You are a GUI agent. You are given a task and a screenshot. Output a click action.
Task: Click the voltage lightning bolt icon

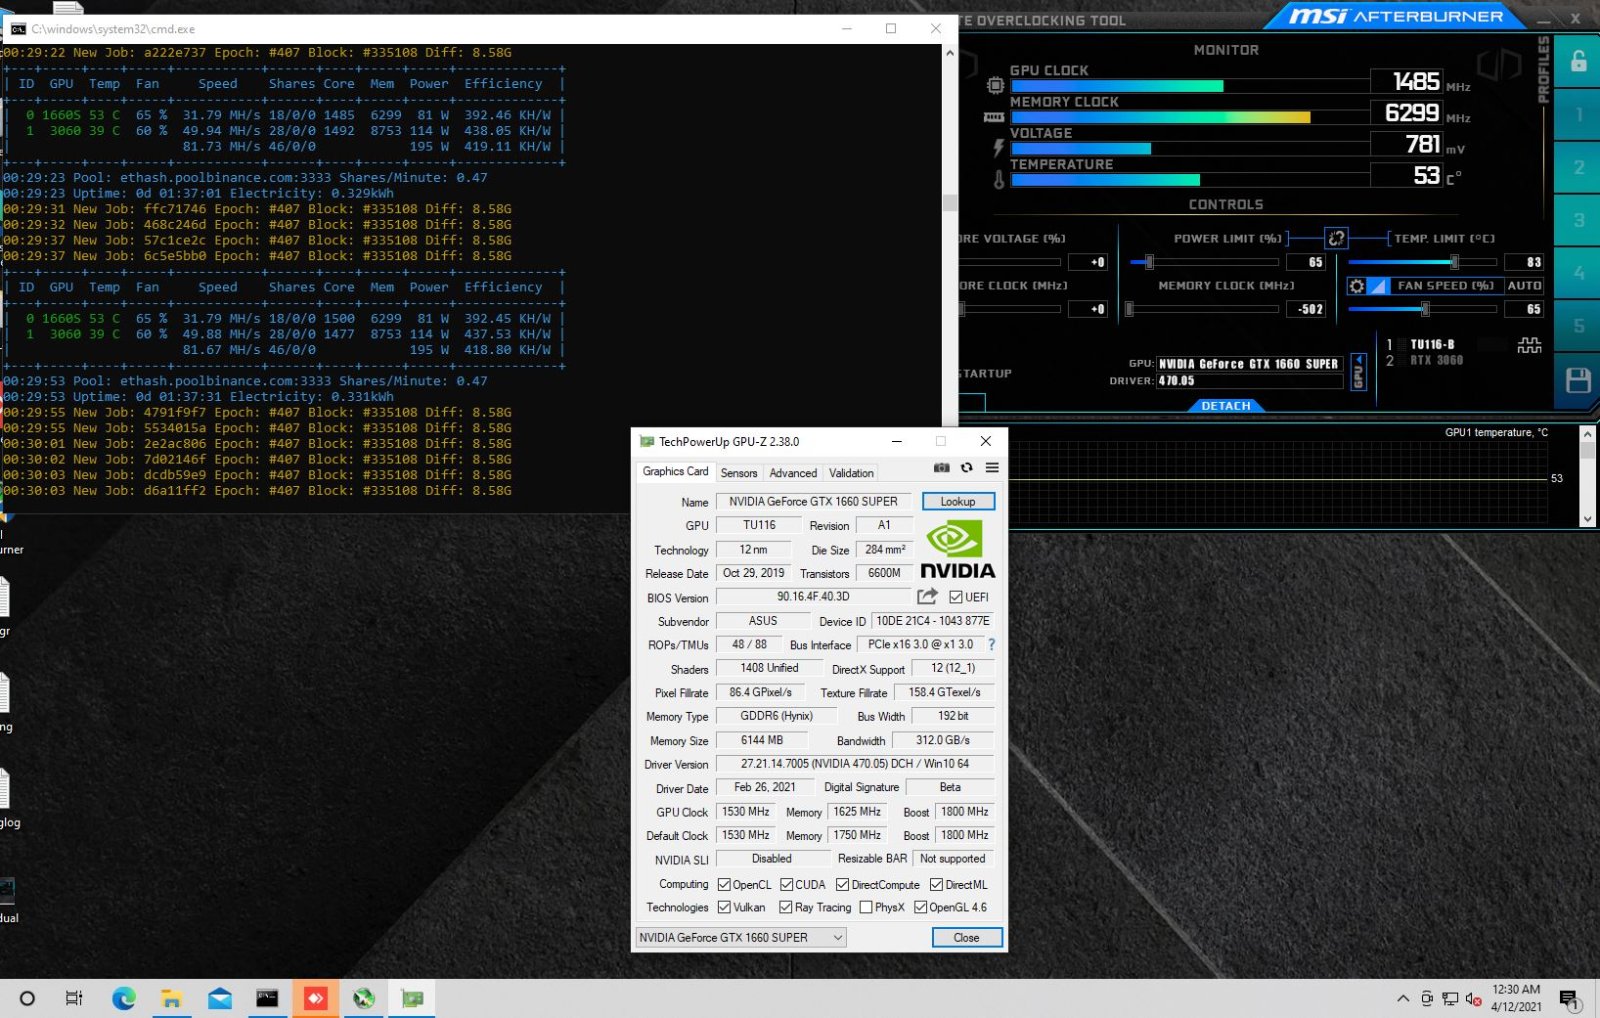tap(997, 148)
